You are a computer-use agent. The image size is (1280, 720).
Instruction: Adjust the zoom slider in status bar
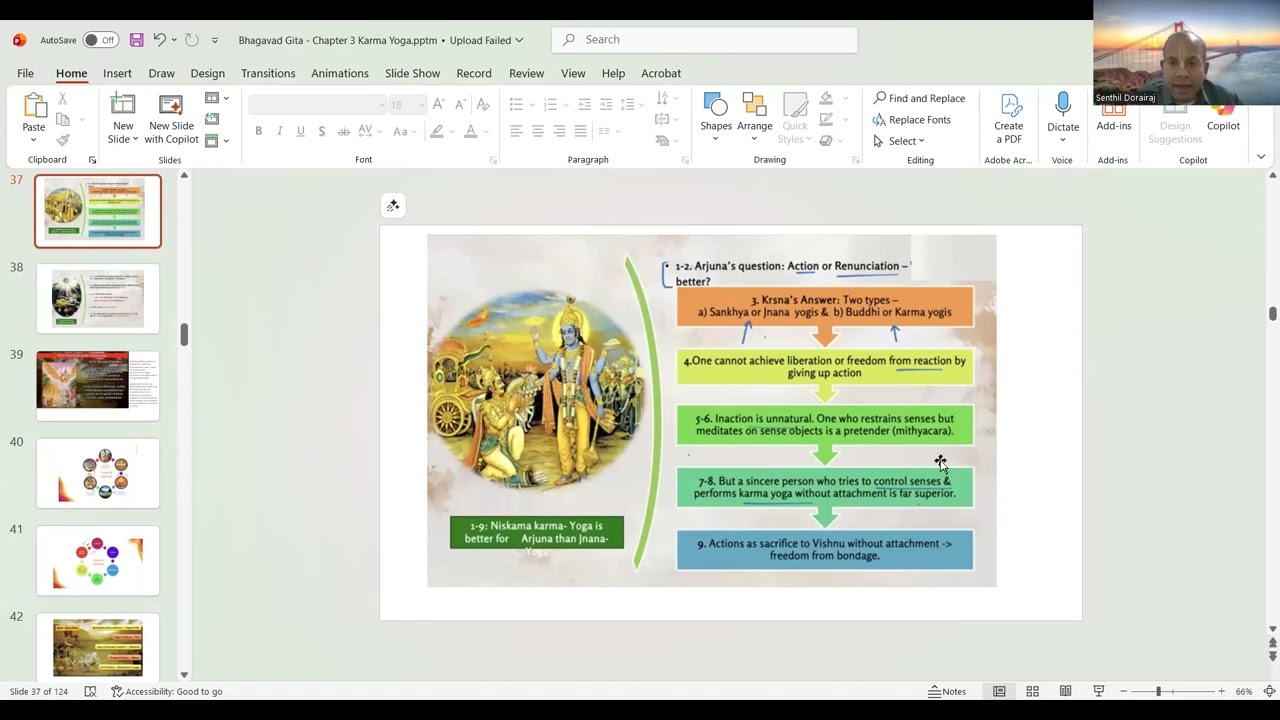1158,691
